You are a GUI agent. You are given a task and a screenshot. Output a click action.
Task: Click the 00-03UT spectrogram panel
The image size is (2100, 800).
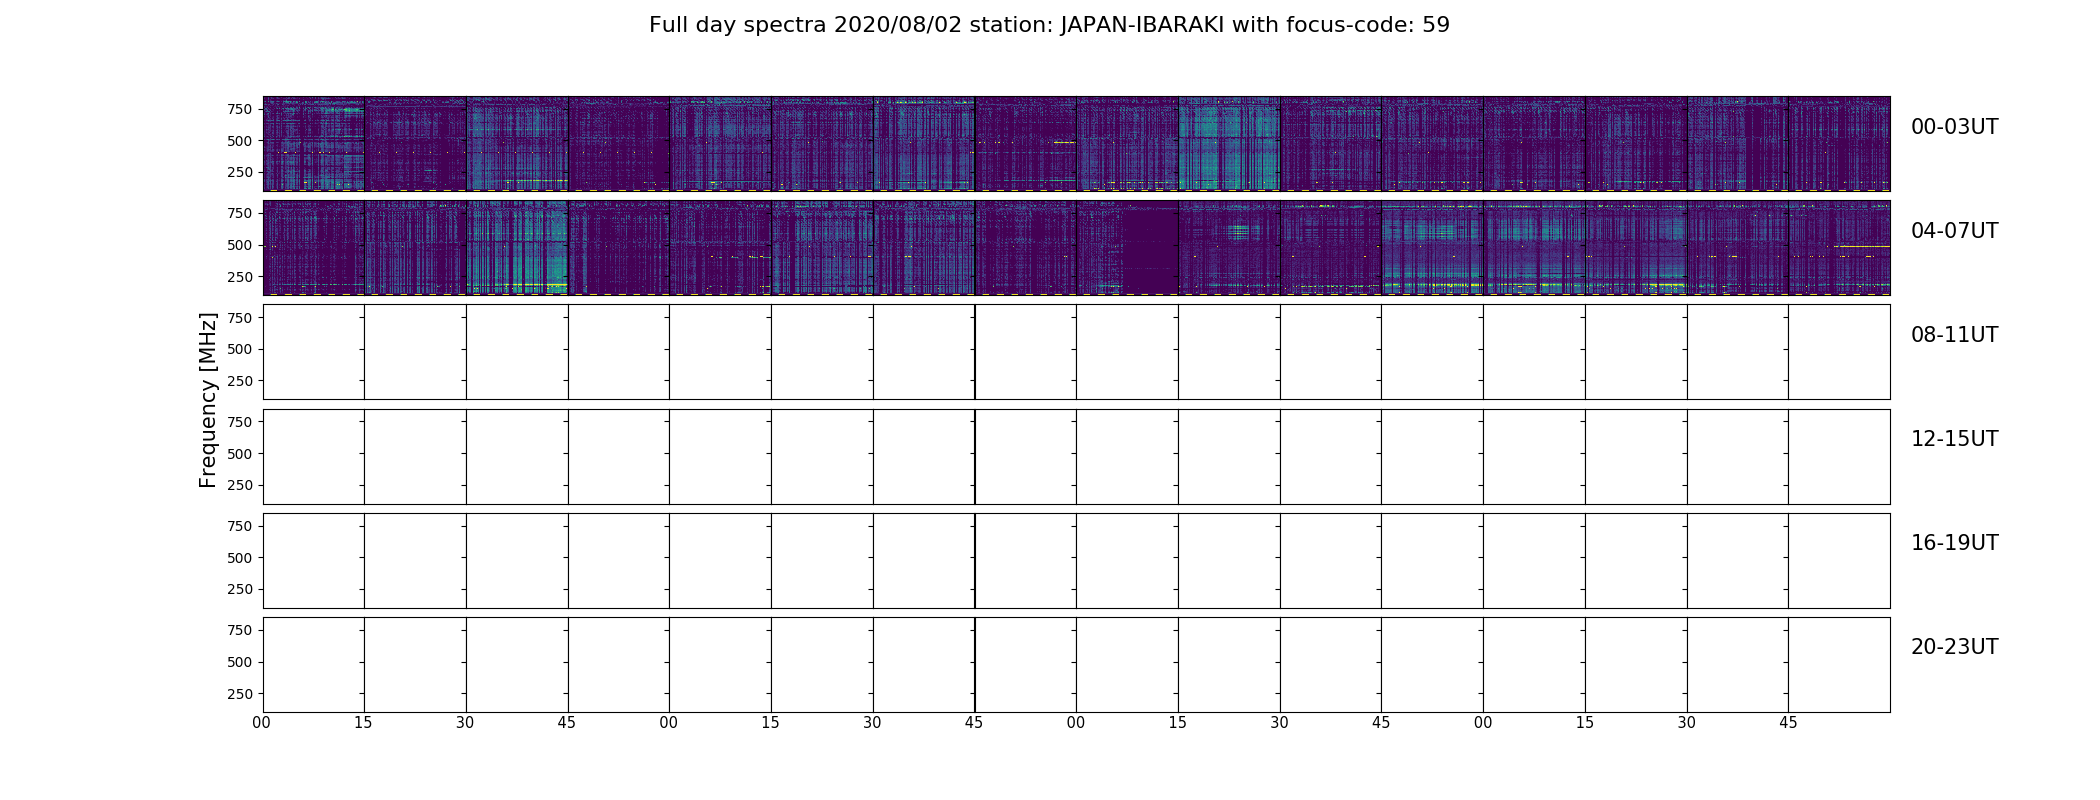pyautogui.click(x=1076, y=144)
